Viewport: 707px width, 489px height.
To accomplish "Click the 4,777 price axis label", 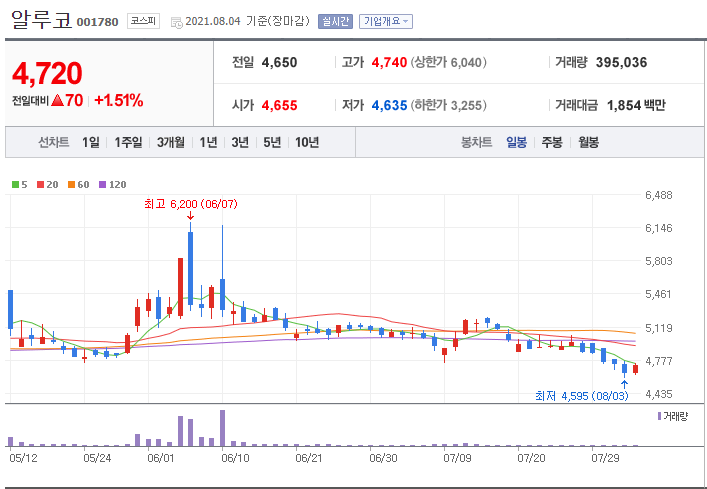I will 659,361.
